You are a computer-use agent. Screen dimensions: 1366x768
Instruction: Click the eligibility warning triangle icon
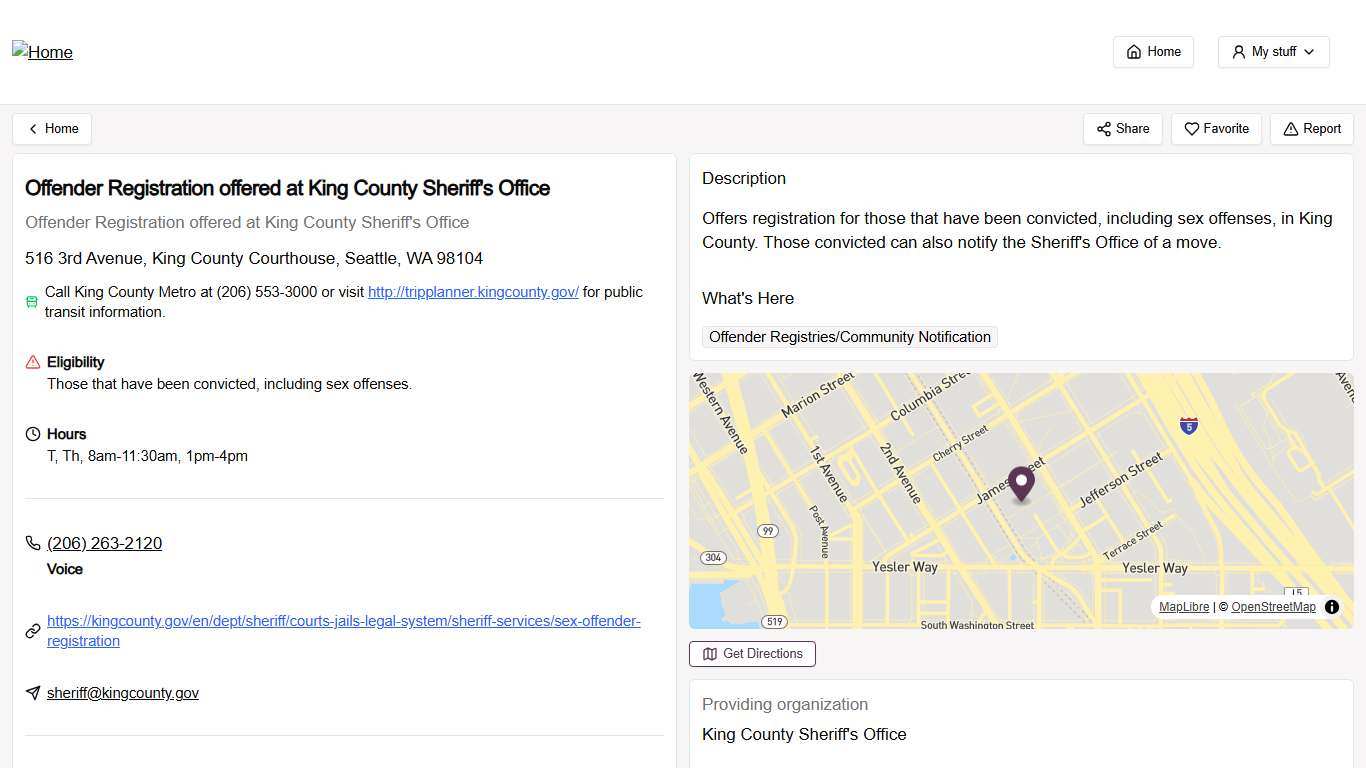[x=30, y=361]
